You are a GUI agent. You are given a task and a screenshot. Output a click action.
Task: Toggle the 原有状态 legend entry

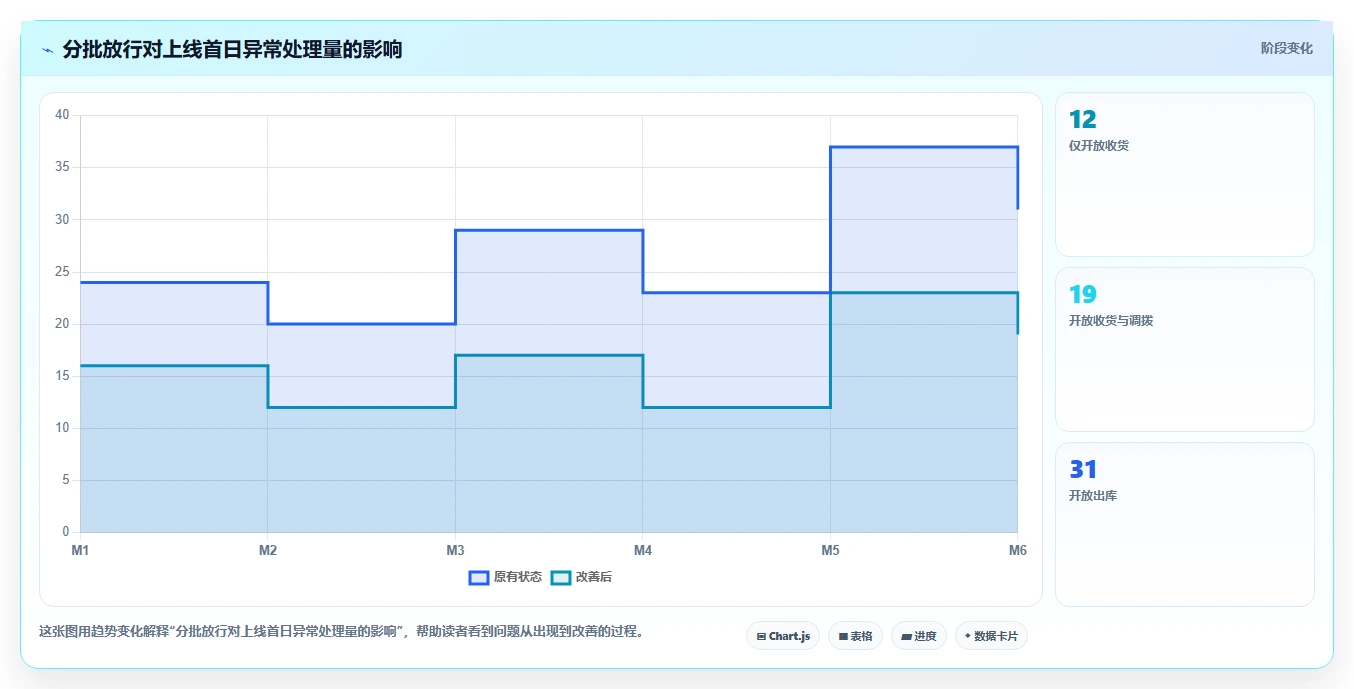click(506, 577)
